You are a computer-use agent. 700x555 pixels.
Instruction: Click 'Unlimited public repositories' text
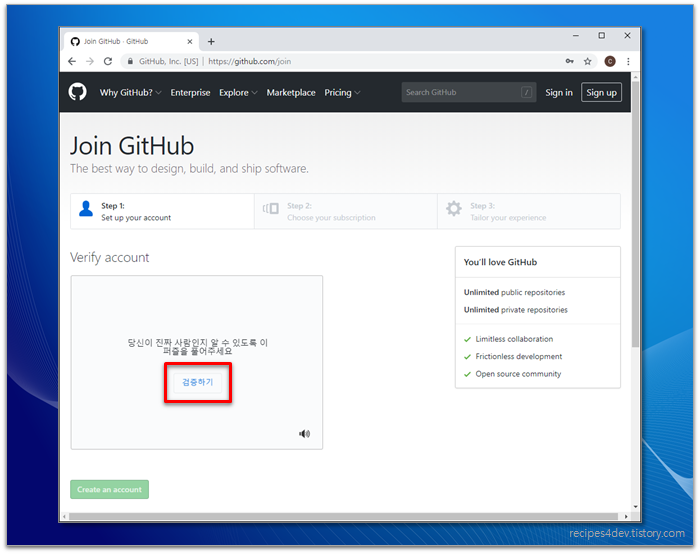click(x=514, y=292)
